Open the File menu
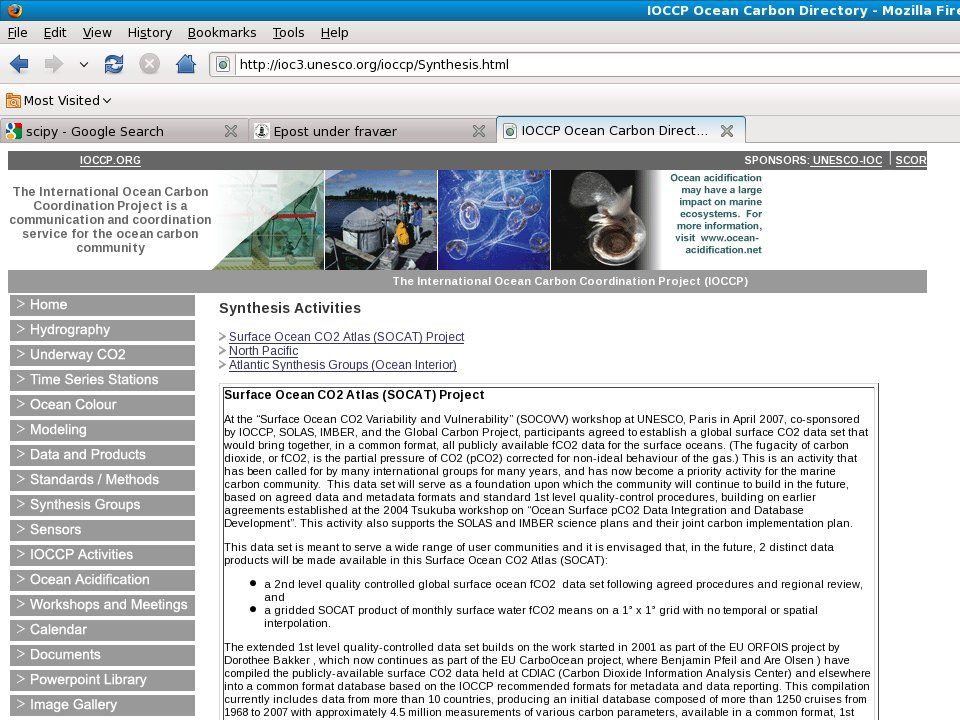Viewport: 960px width, 720px height. [17, 32]
